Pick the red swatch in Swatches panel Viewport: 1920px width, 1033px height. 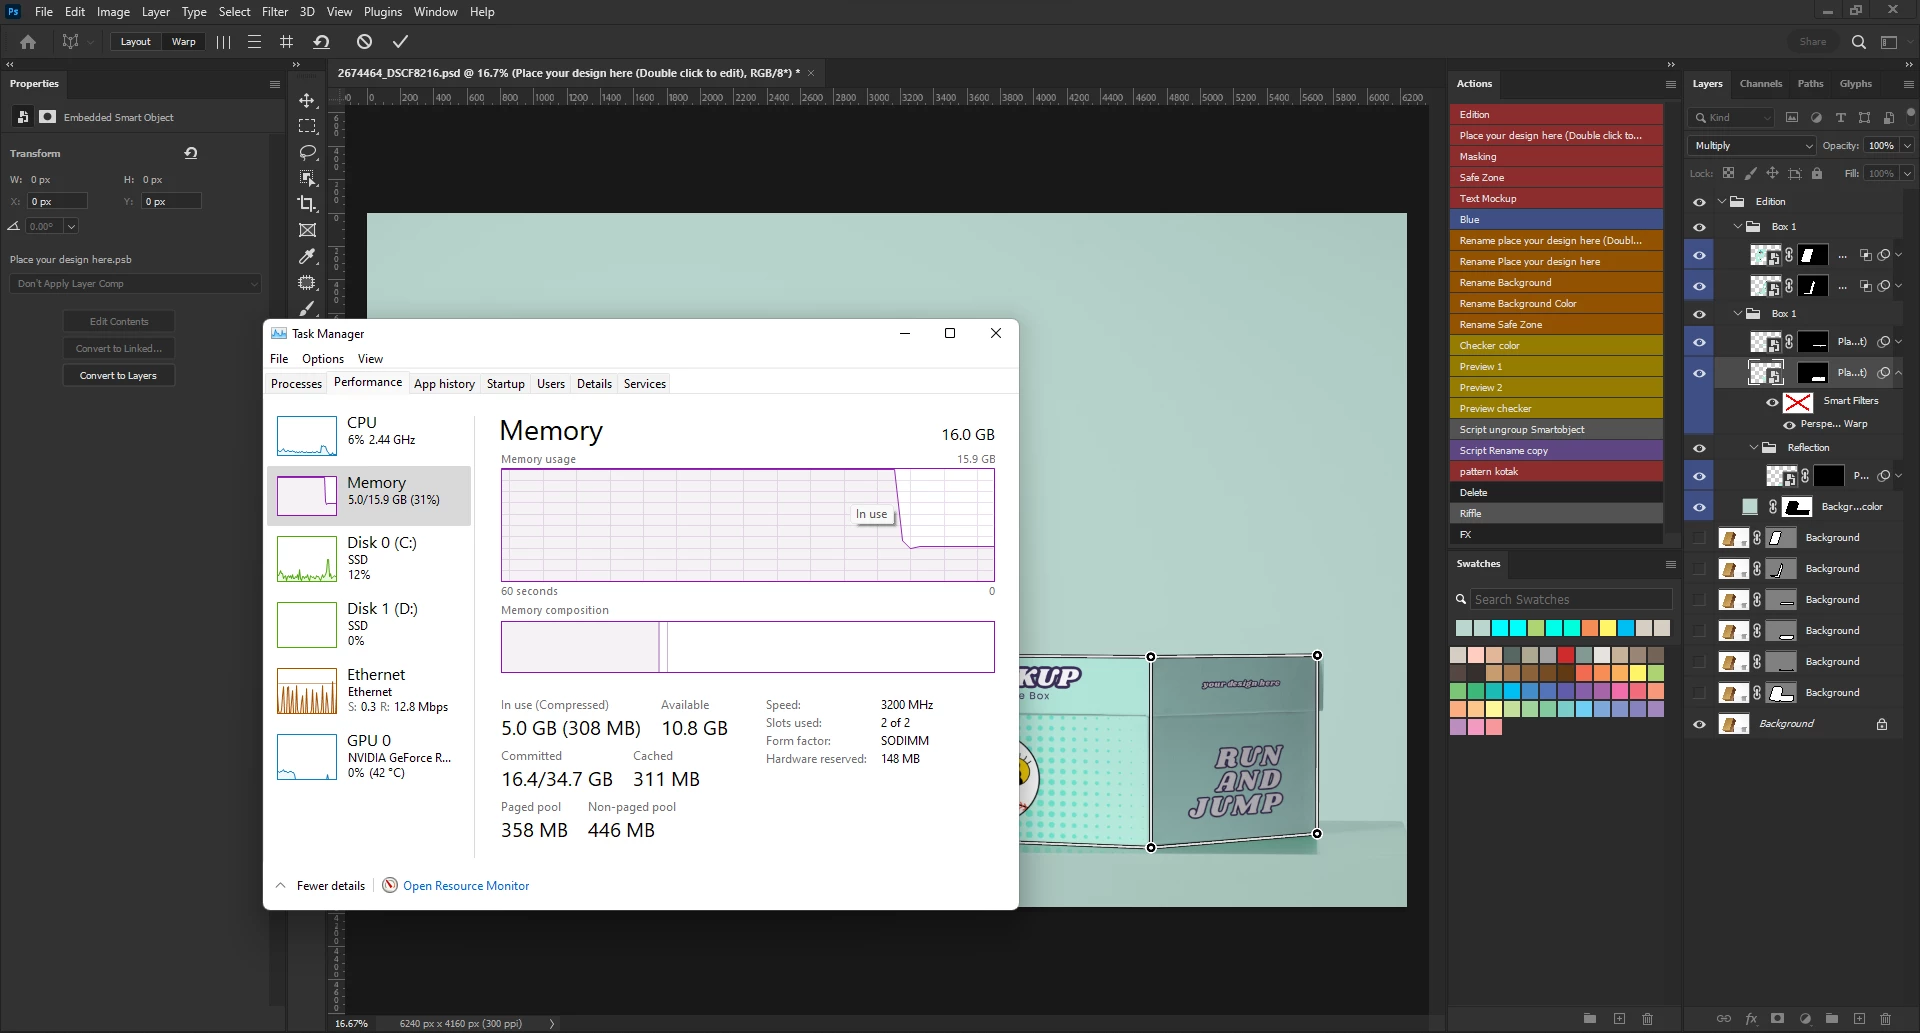pos(1566,655)
